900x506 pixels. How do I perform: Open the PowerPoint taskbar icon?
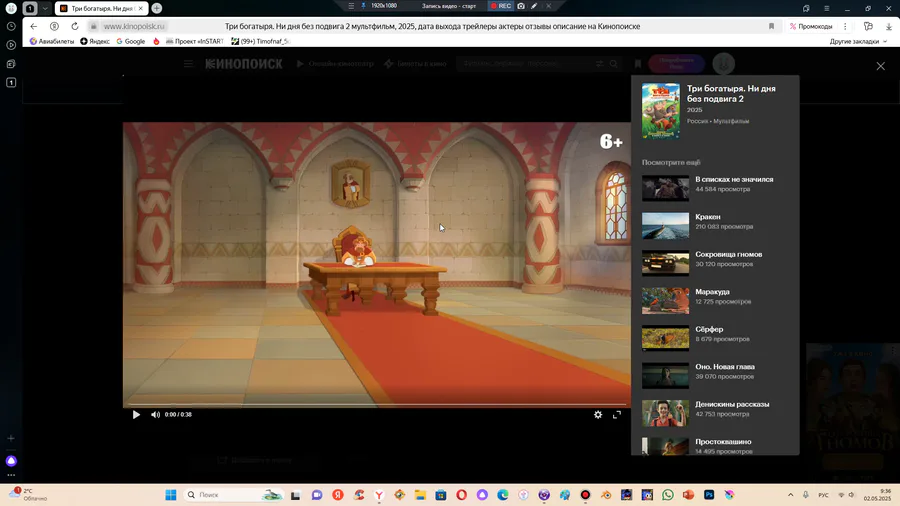click(688, 495)
